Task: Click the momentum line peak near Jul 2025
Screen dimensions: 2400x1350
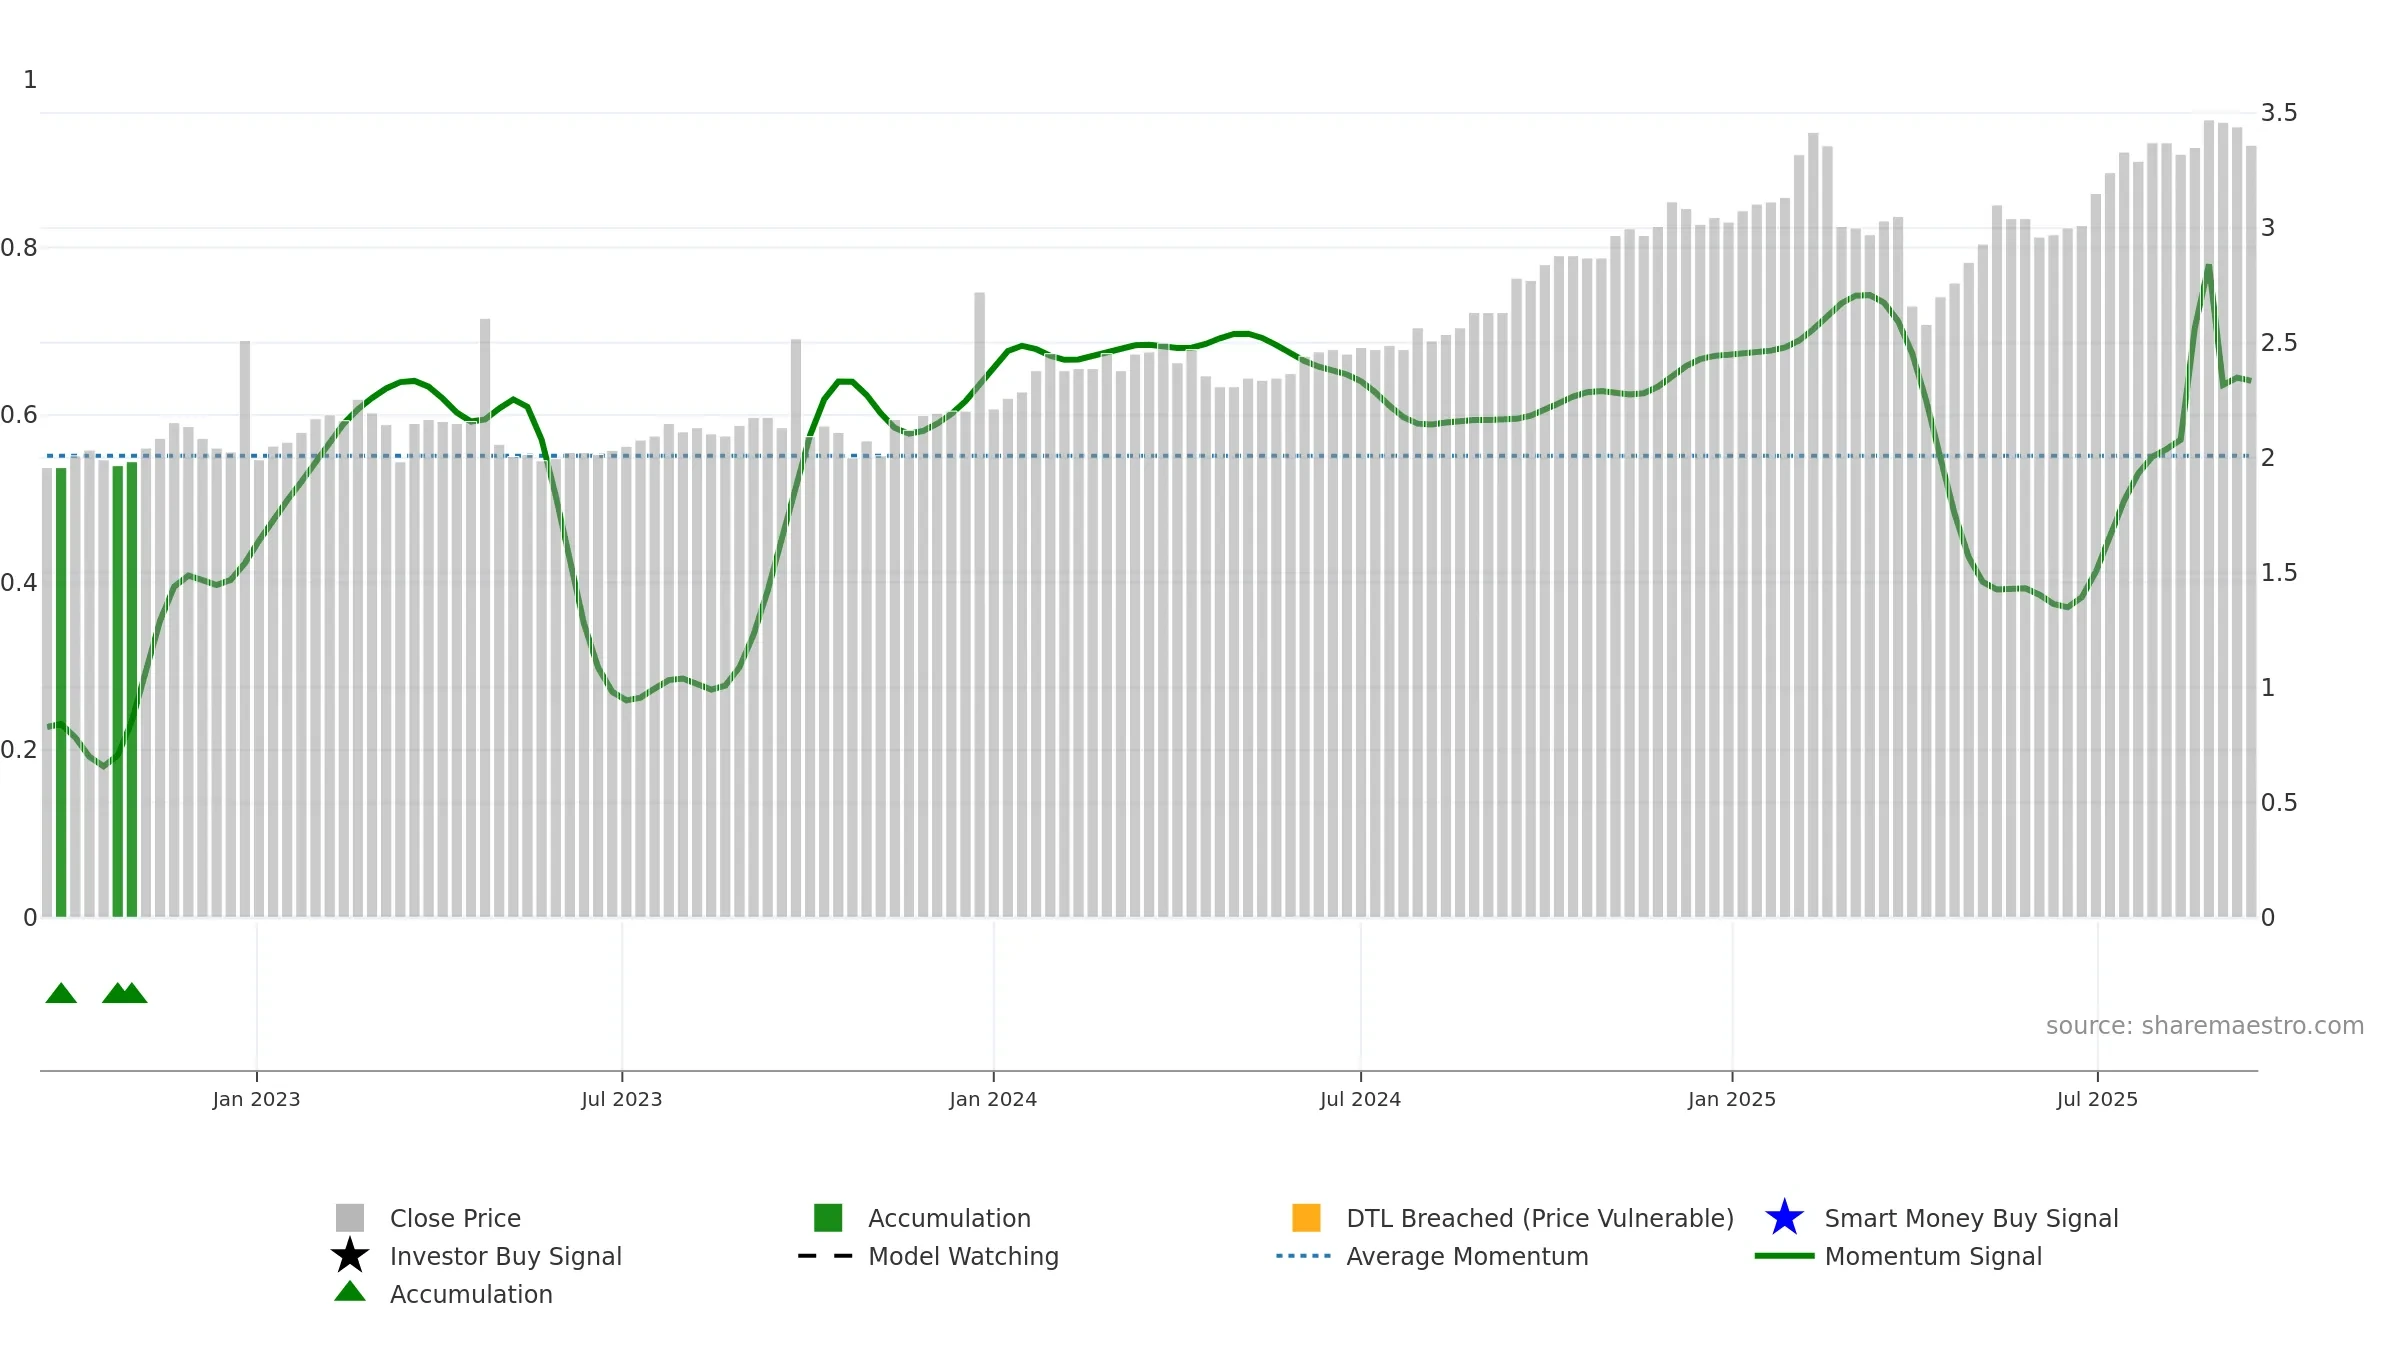Action: tap(2208, 266)
